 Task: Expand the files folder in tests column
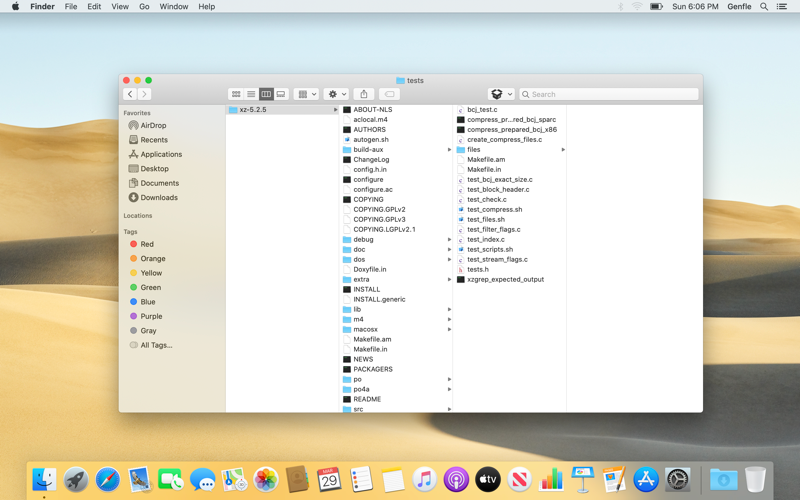563,149
